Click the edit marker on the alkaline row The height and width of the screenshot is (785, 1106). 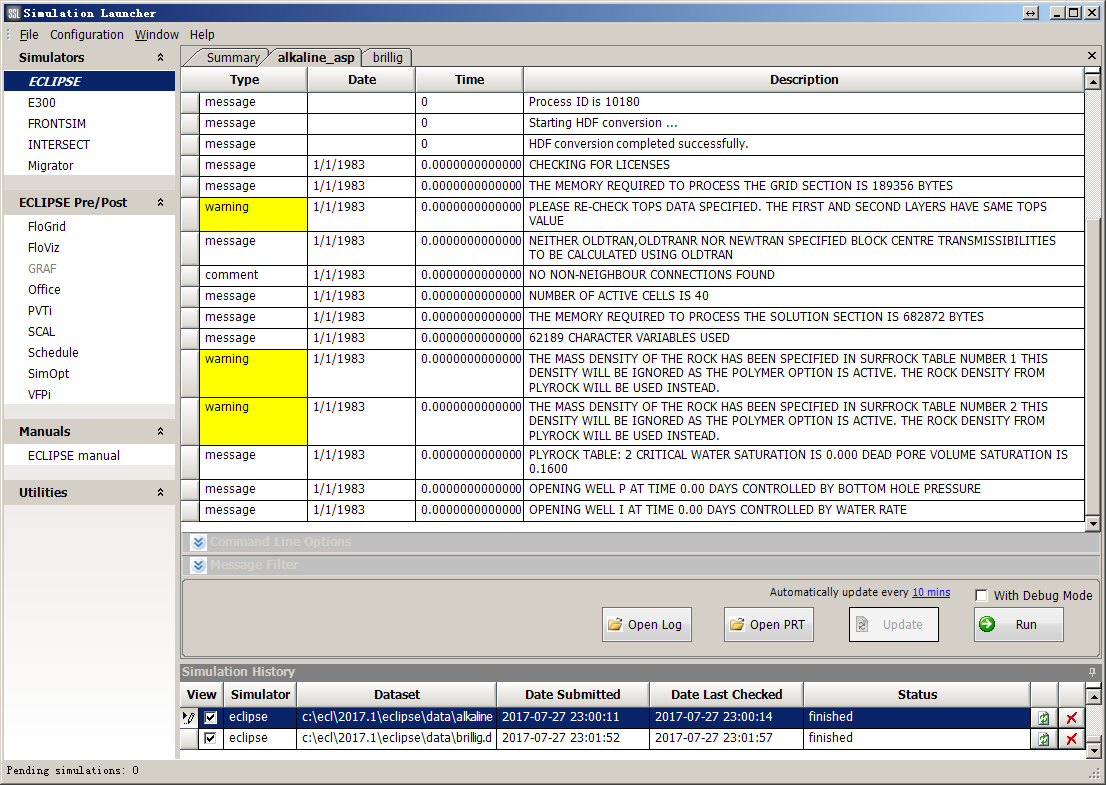tap(189, 717)
